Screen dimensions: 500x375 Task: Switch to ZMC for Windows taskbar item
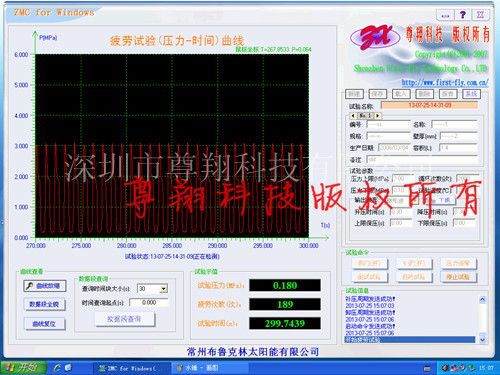(x=130, y=368)
